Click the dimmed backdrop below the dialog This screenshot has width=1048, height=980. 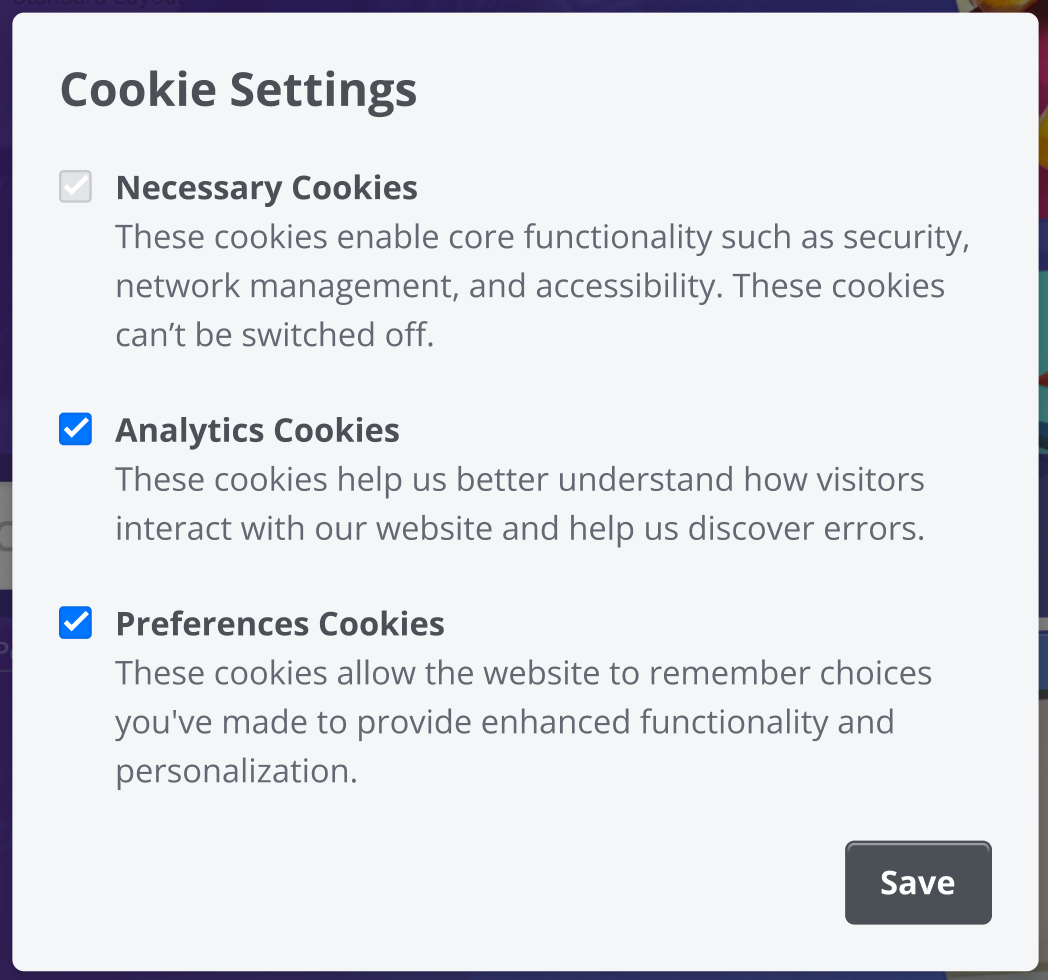click(x=500, y=975)
